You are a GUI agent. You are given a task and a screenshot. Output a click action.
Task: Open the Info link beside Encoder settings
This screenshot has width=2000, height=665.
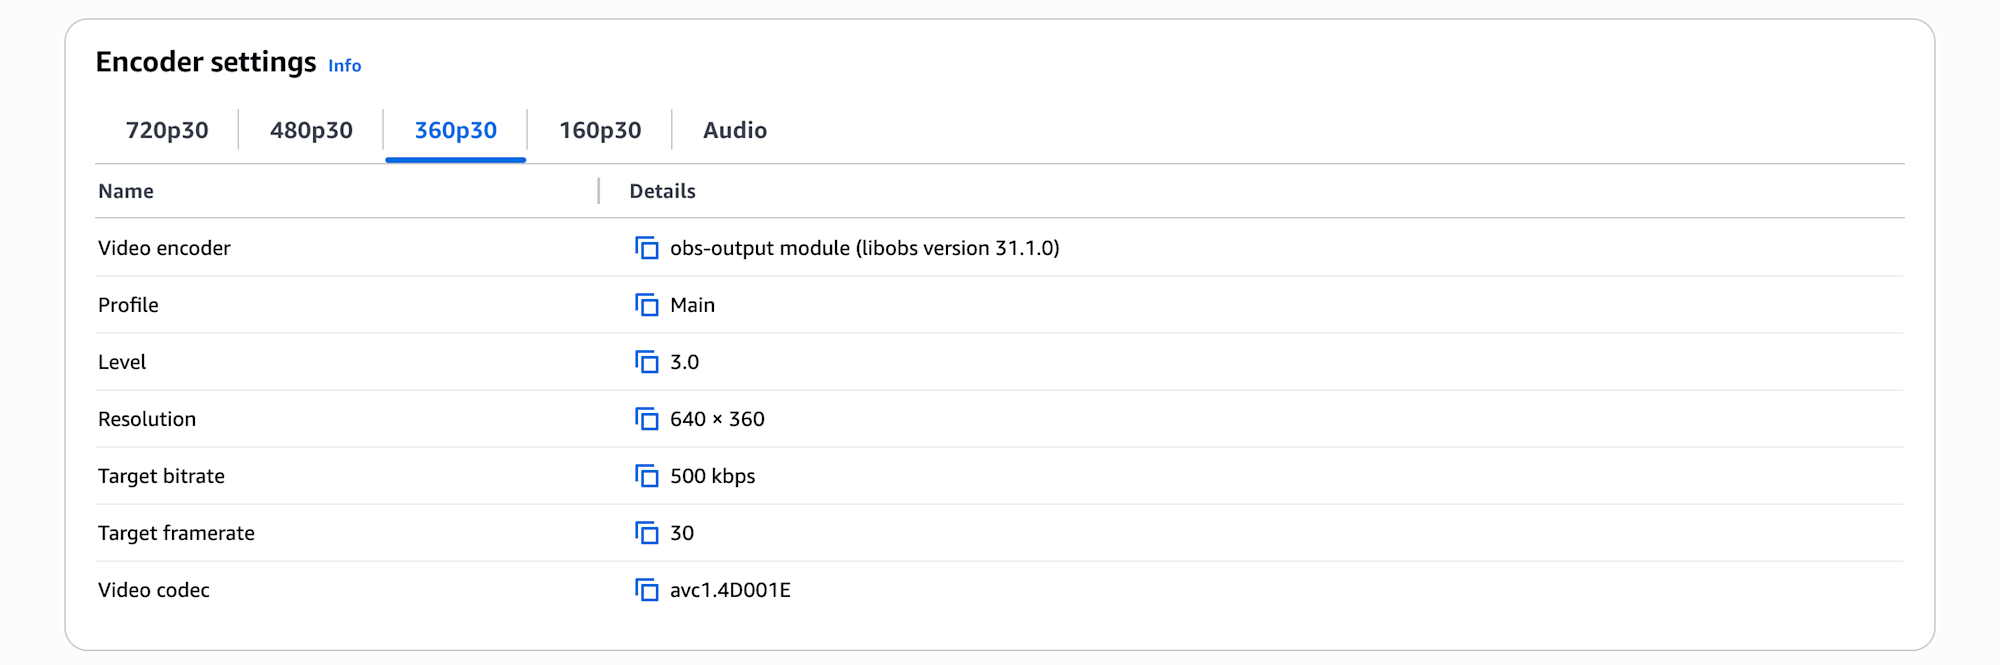[x=345, y=66]
